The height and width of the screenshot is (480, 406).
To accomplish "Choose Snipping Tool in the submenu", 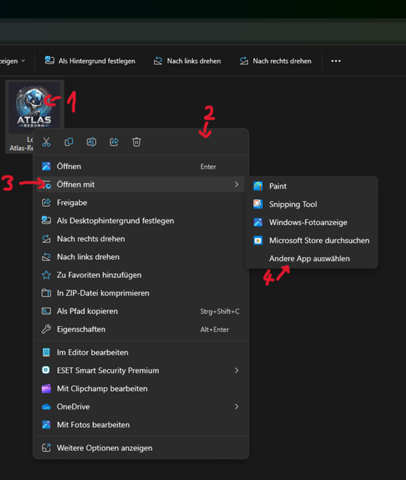I will pyautogui.click(x=312, y=204).
